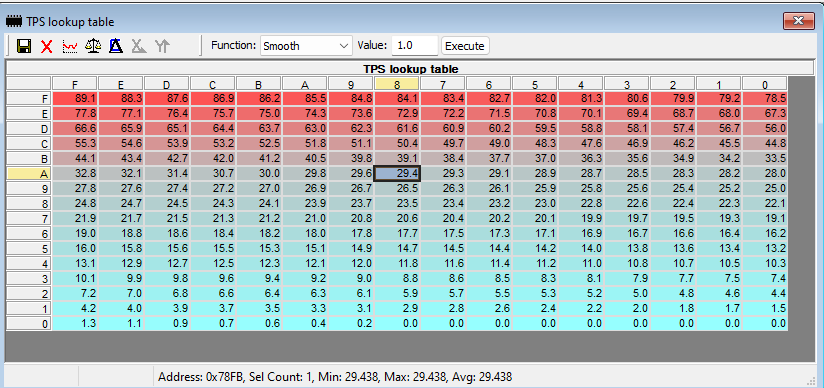Viewport: 824px width, 388px height.
Task: Discard changes with the red X icon
Action: point(47,46)
